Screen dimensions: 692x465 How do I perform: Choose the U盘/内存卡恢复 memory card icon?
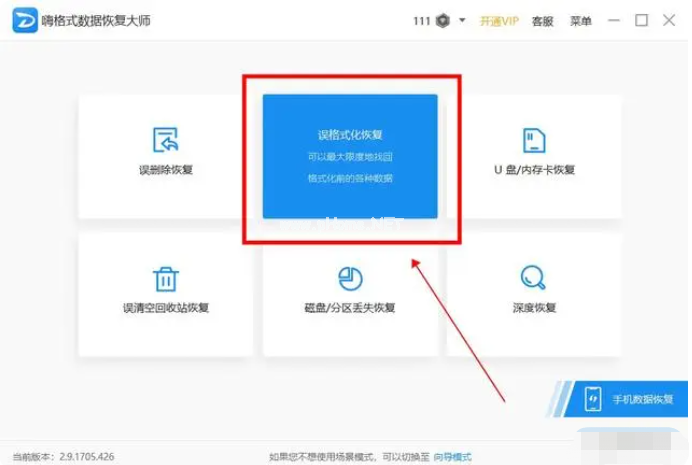pos(534,140)
